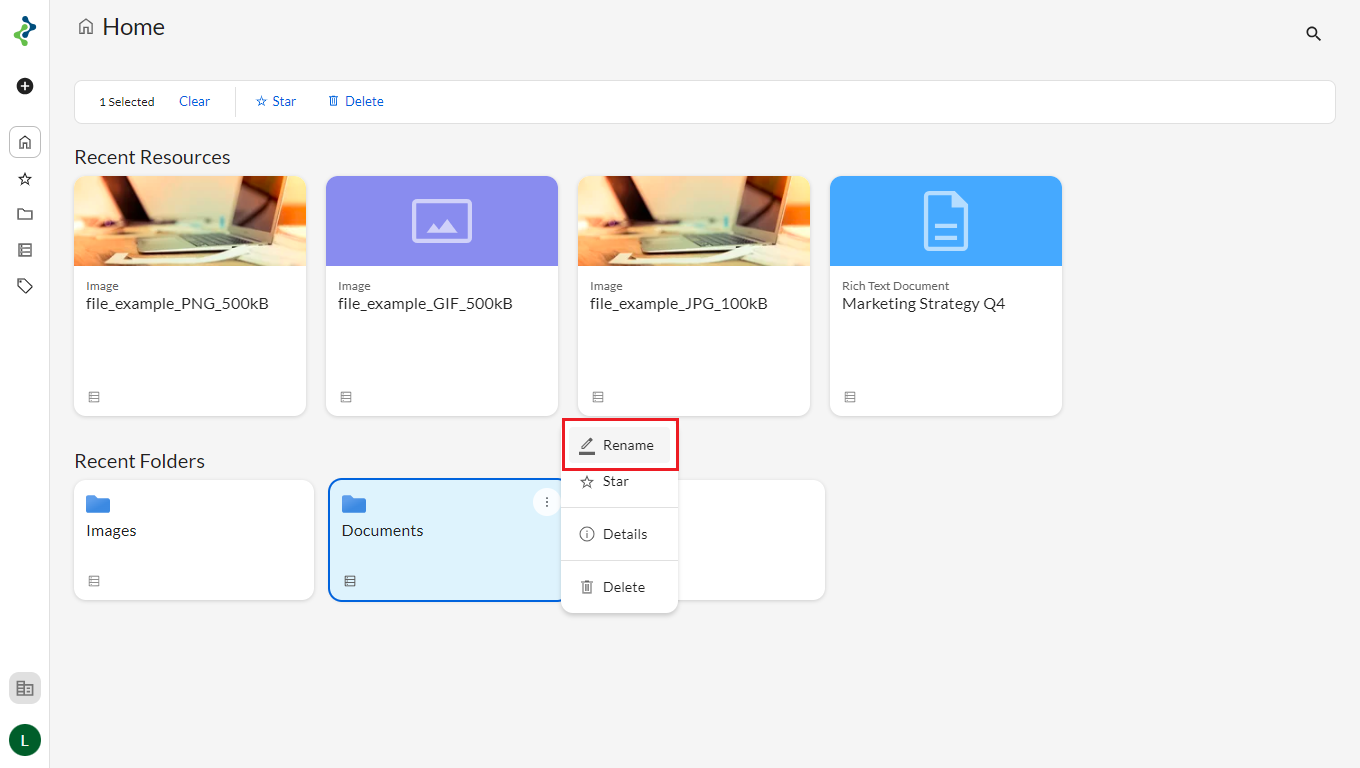Click the list view icon in sidebar
The height and width of the screenshot is (768, 1360).
(25, 250)
